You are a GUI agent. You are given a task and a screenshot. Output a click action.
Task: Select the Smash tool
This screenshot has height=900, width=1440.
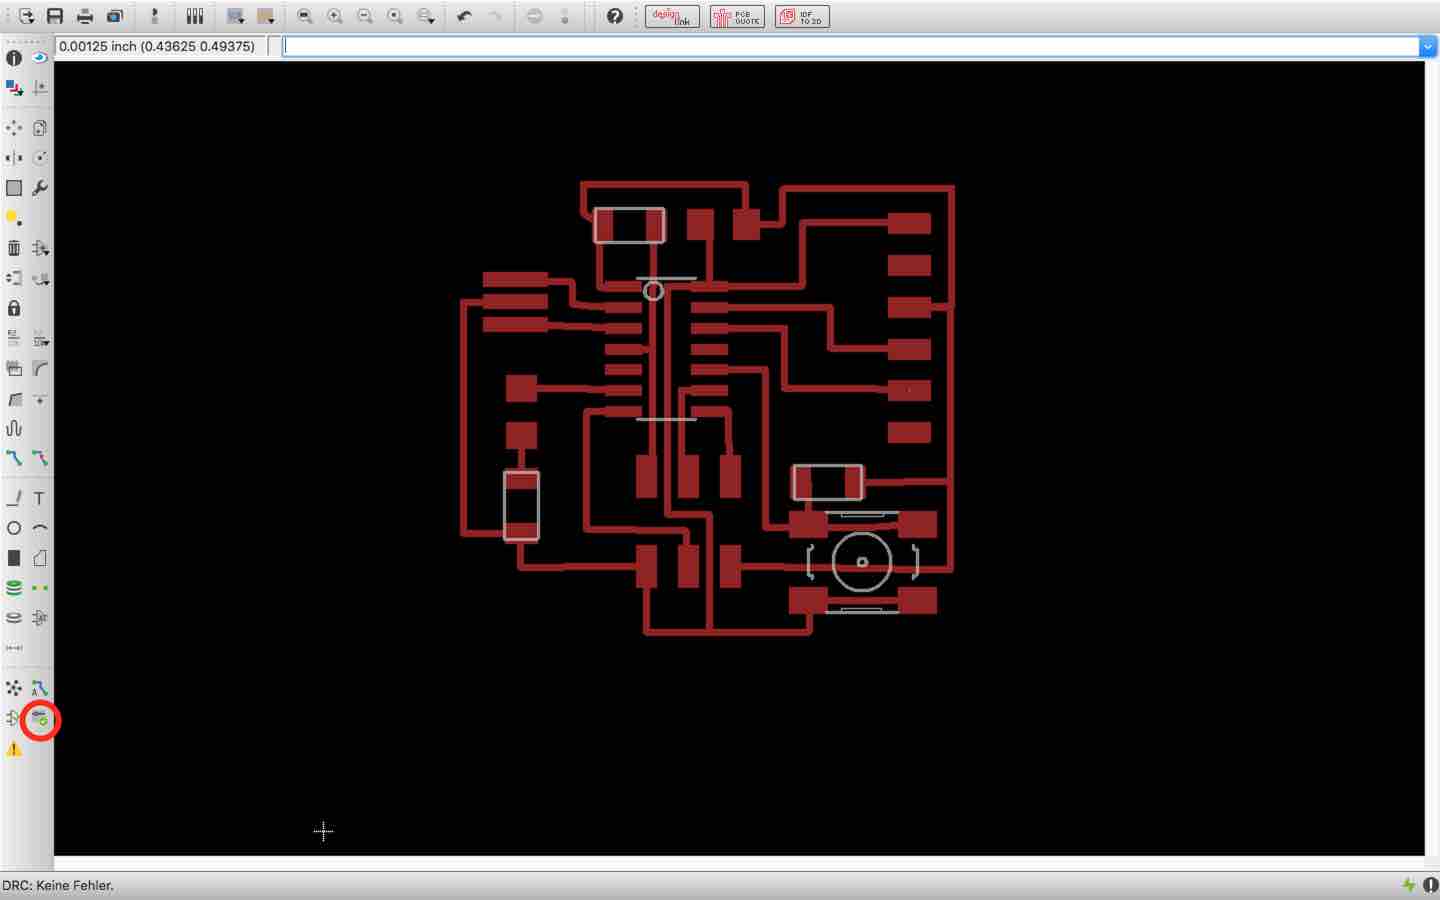[x=14, y=368]
